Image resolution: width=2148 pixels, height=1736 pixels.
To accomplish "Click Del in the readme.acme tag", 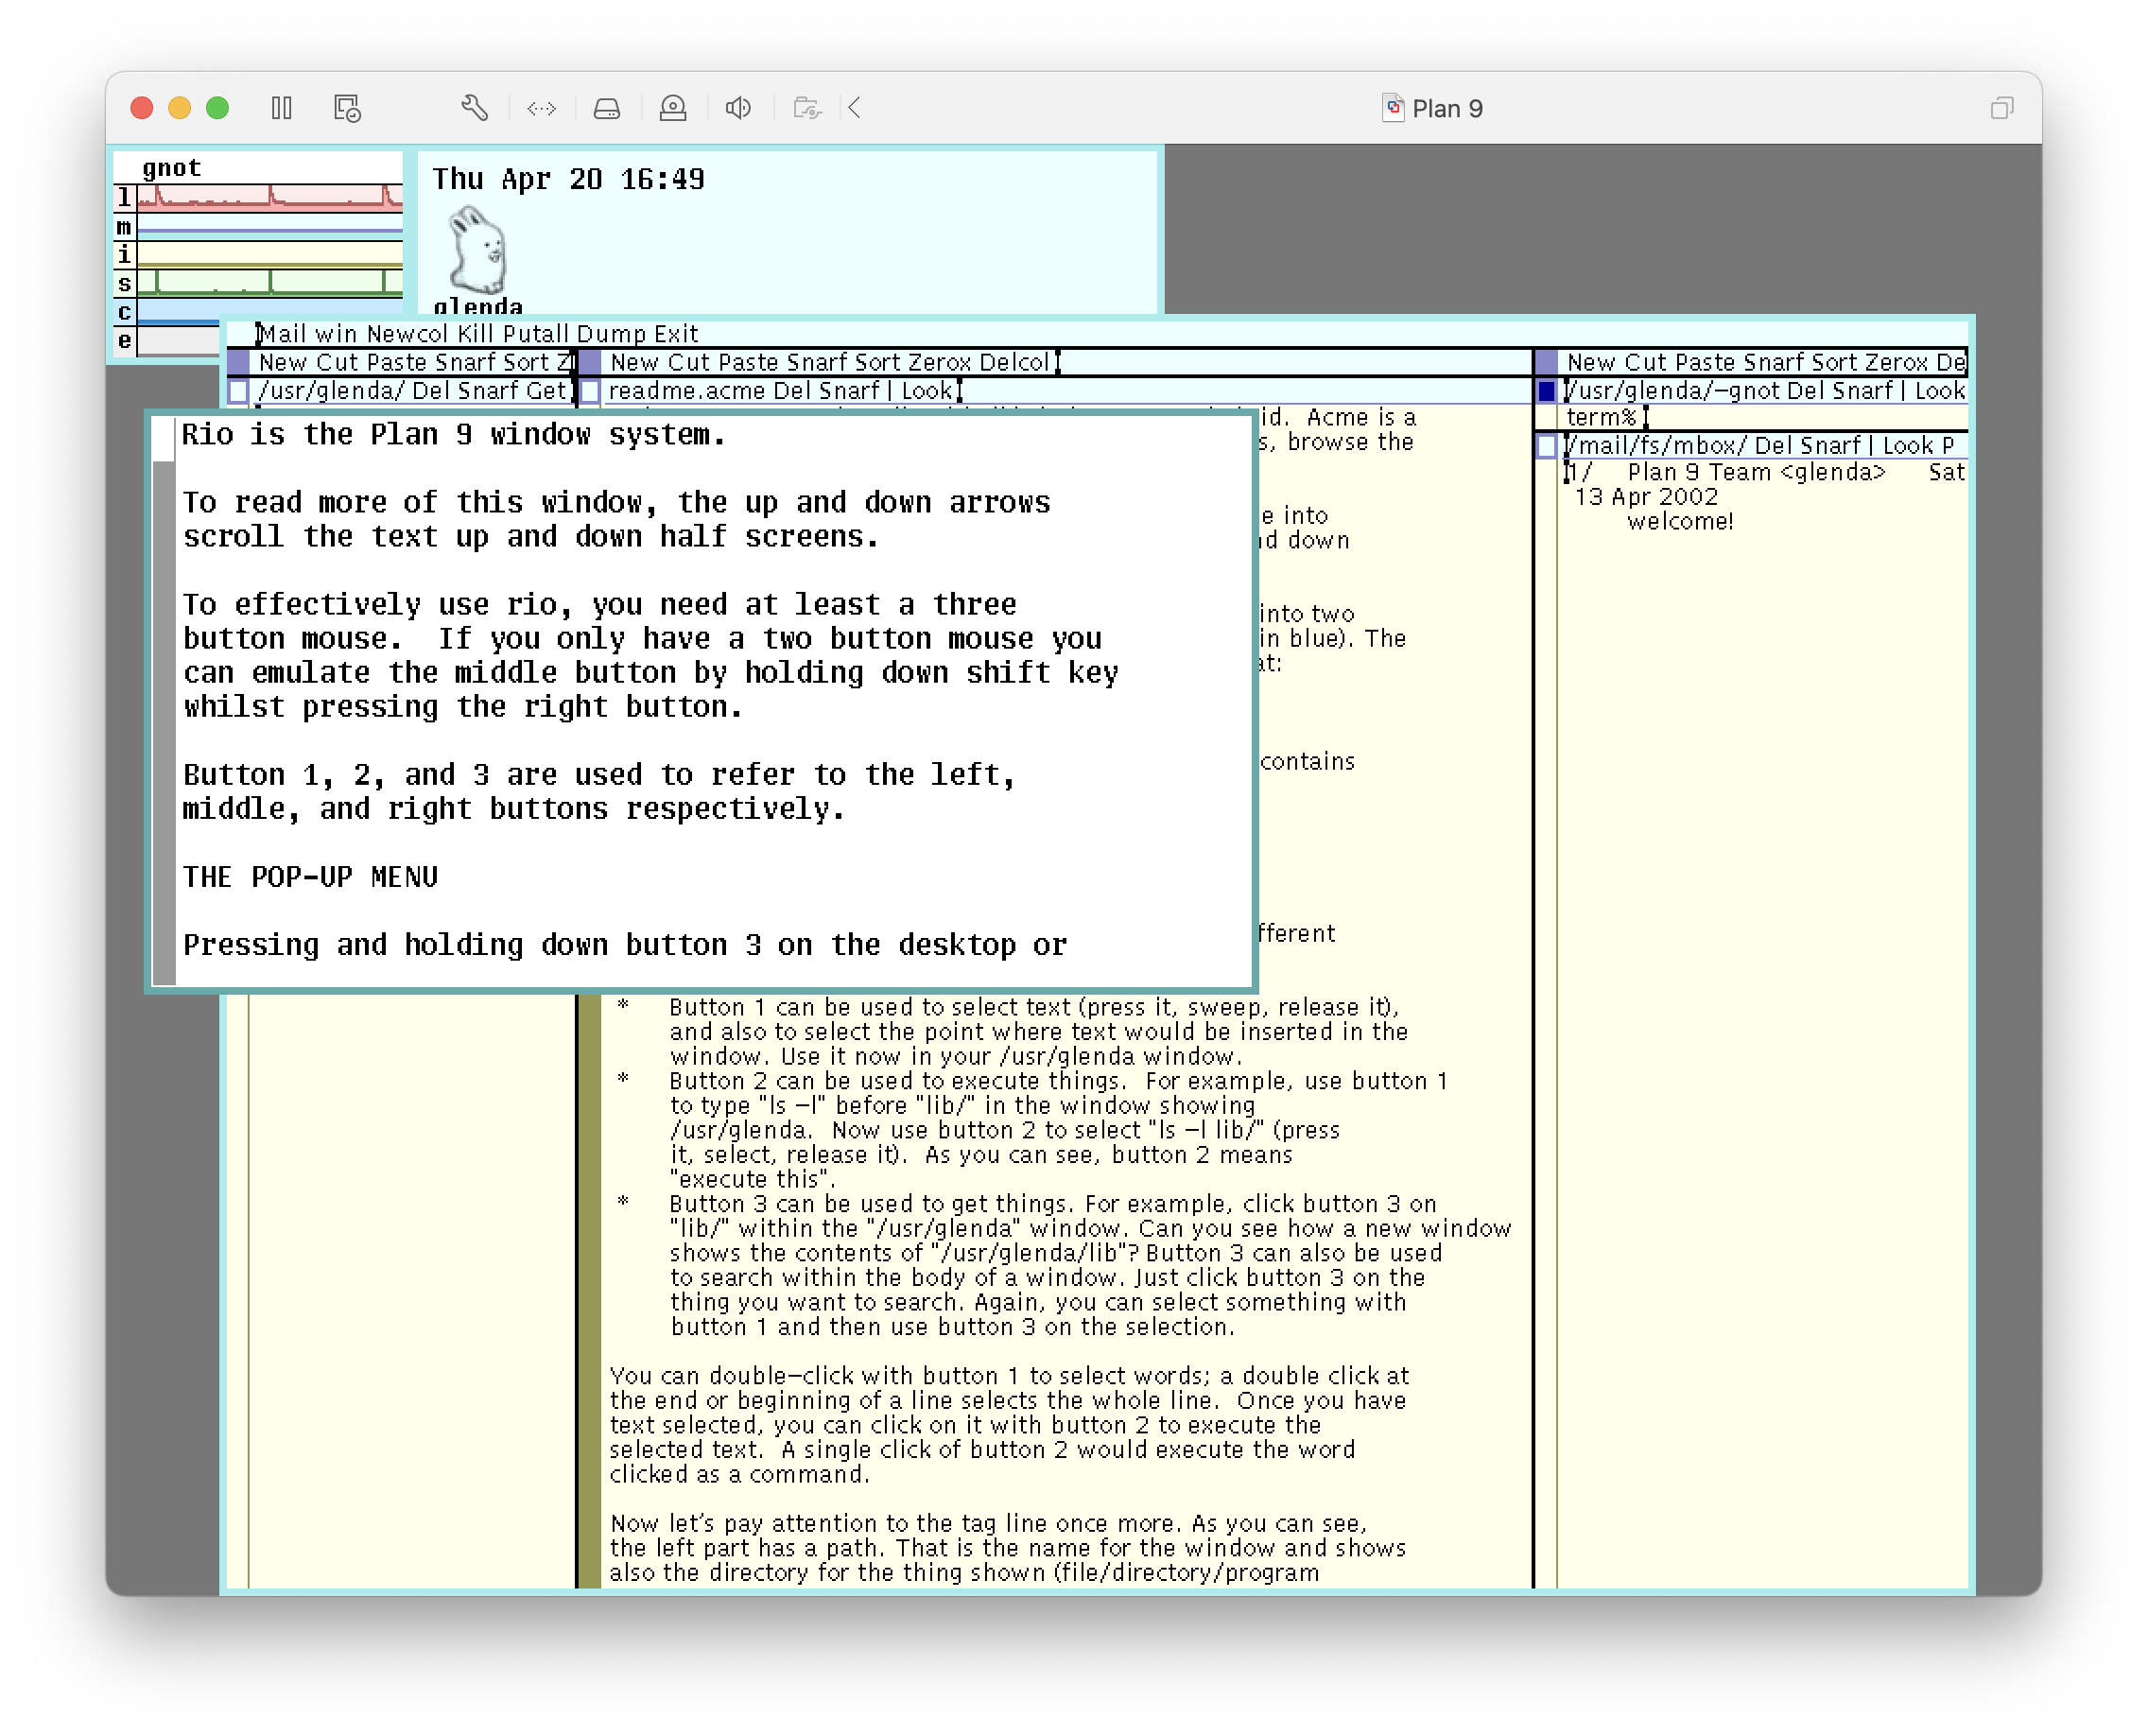I will click(x=792, y=391).
